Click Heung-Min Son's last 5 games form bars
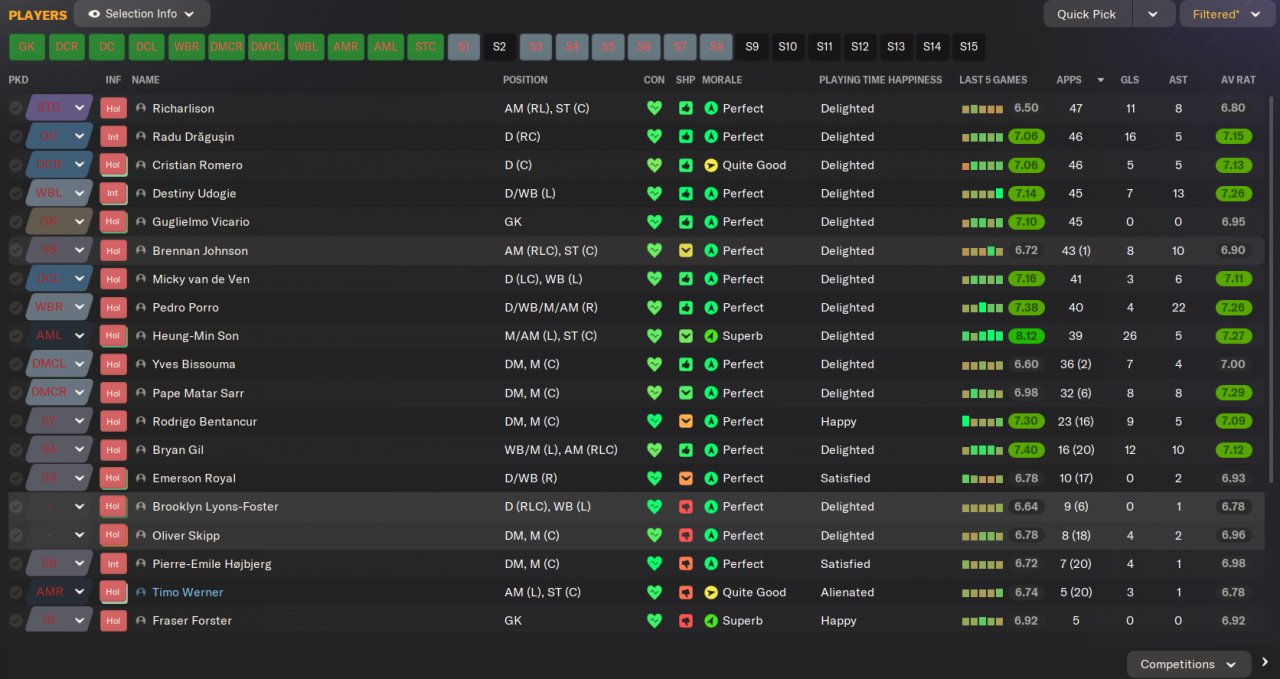This screenshot has height=679, width=1280. point(982,336)
